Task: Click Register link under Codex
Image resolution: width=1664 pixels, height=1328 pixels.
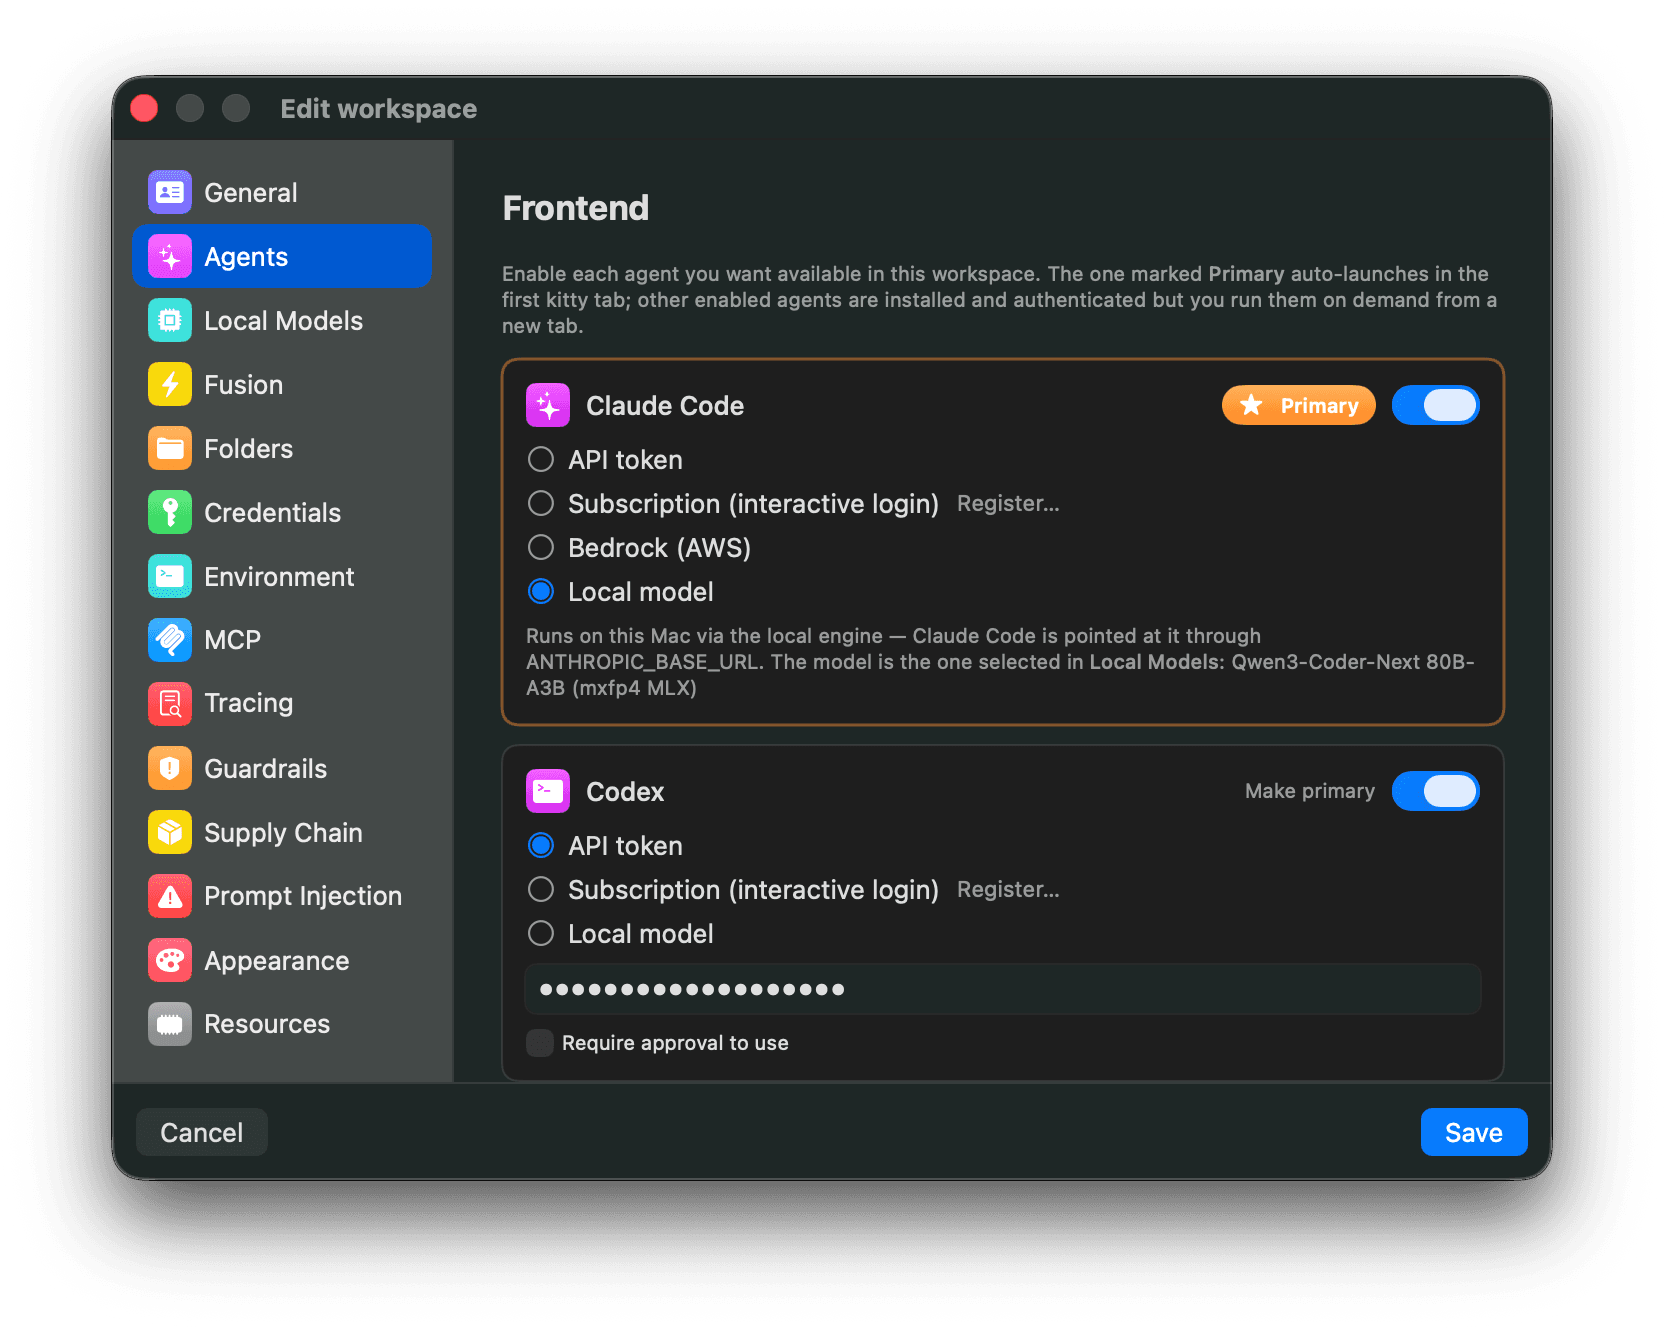Action: pos(1008,889)
